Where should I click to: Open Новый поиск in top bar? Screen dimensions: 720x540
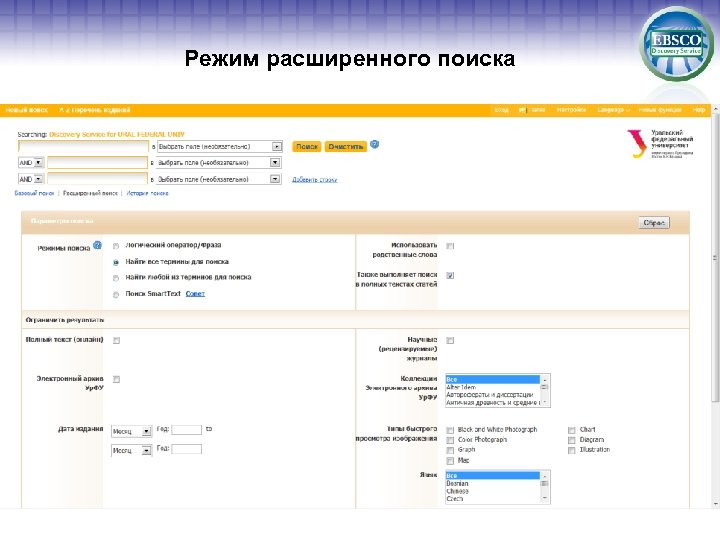pyautogui.click(x=27, y=110)
